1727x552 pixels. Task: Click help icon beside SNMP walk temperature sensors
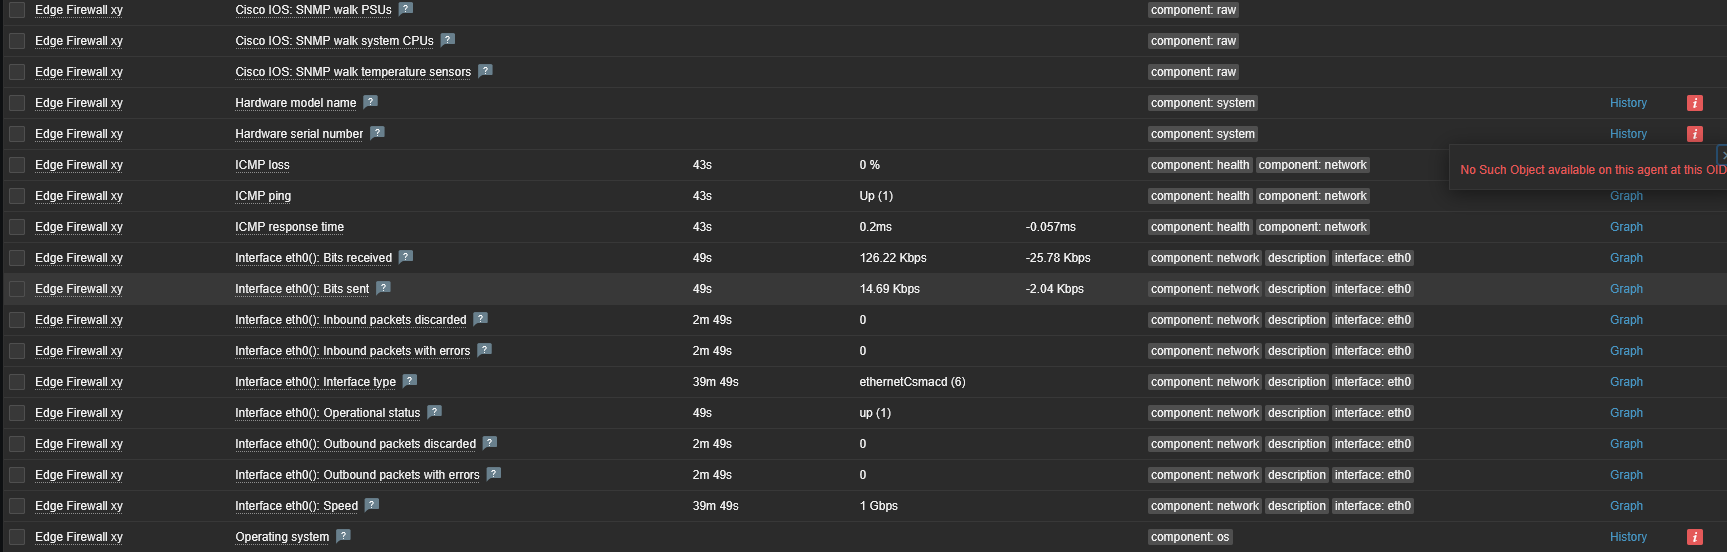click(x=485, y=71)
